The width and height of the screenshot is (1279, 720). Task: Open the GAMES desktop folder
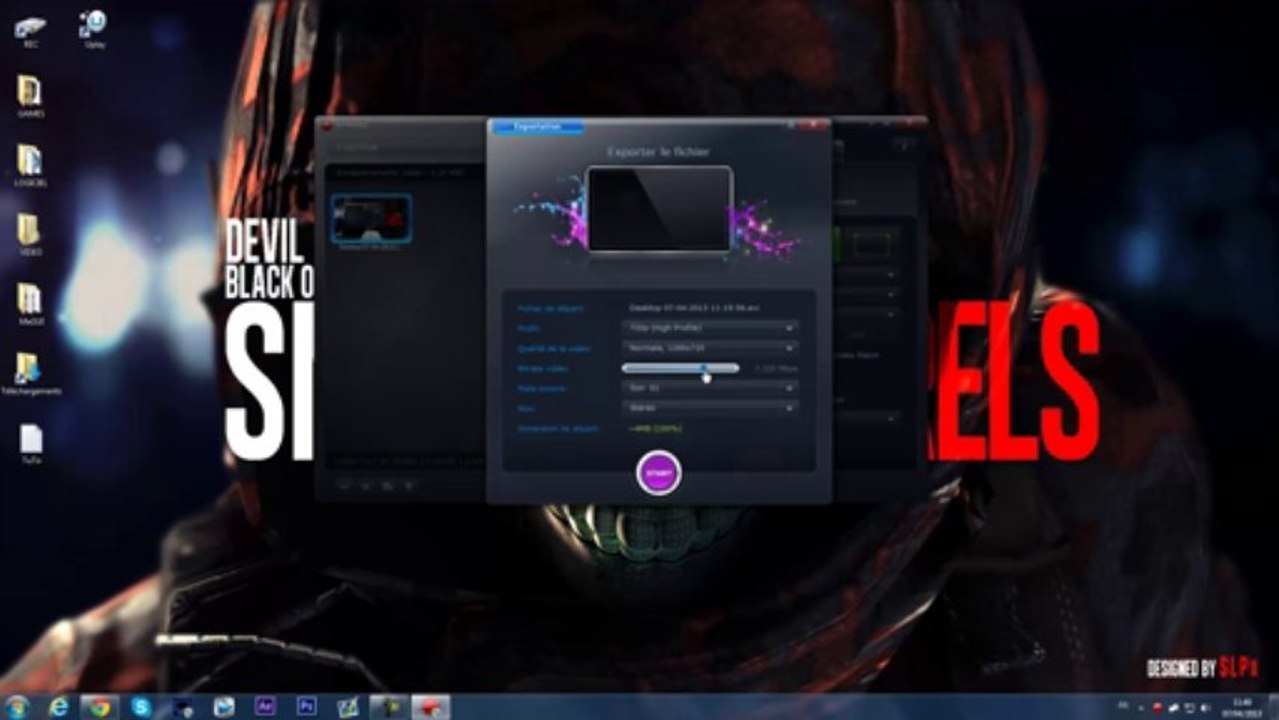[30, 97]
